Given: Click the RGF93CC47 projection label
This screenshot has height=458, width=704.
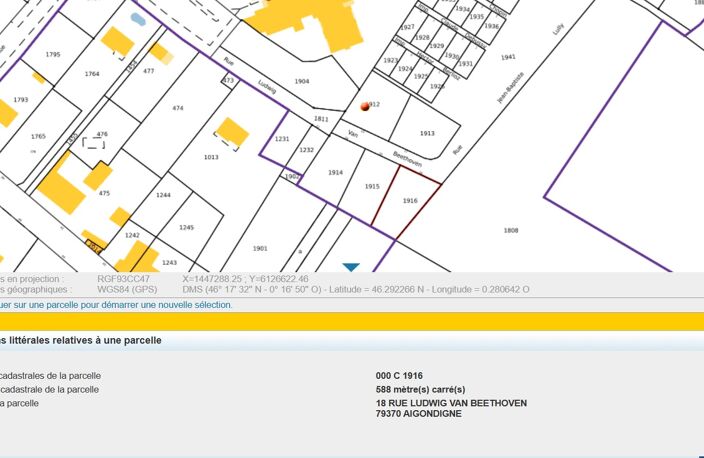Looking at the screenshot, I should pyautogui.click(x=123, y=279).
